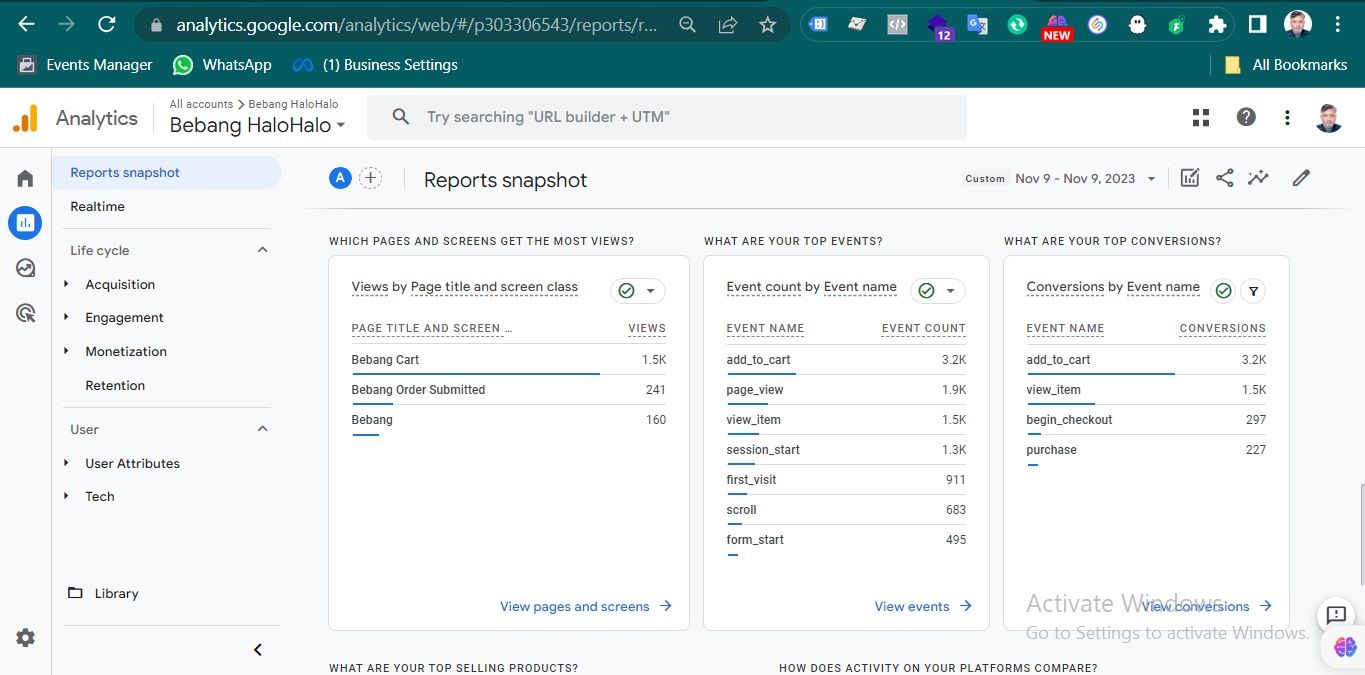
Task: Click the Bebang Order Submitted row
Action: [508, 390]
